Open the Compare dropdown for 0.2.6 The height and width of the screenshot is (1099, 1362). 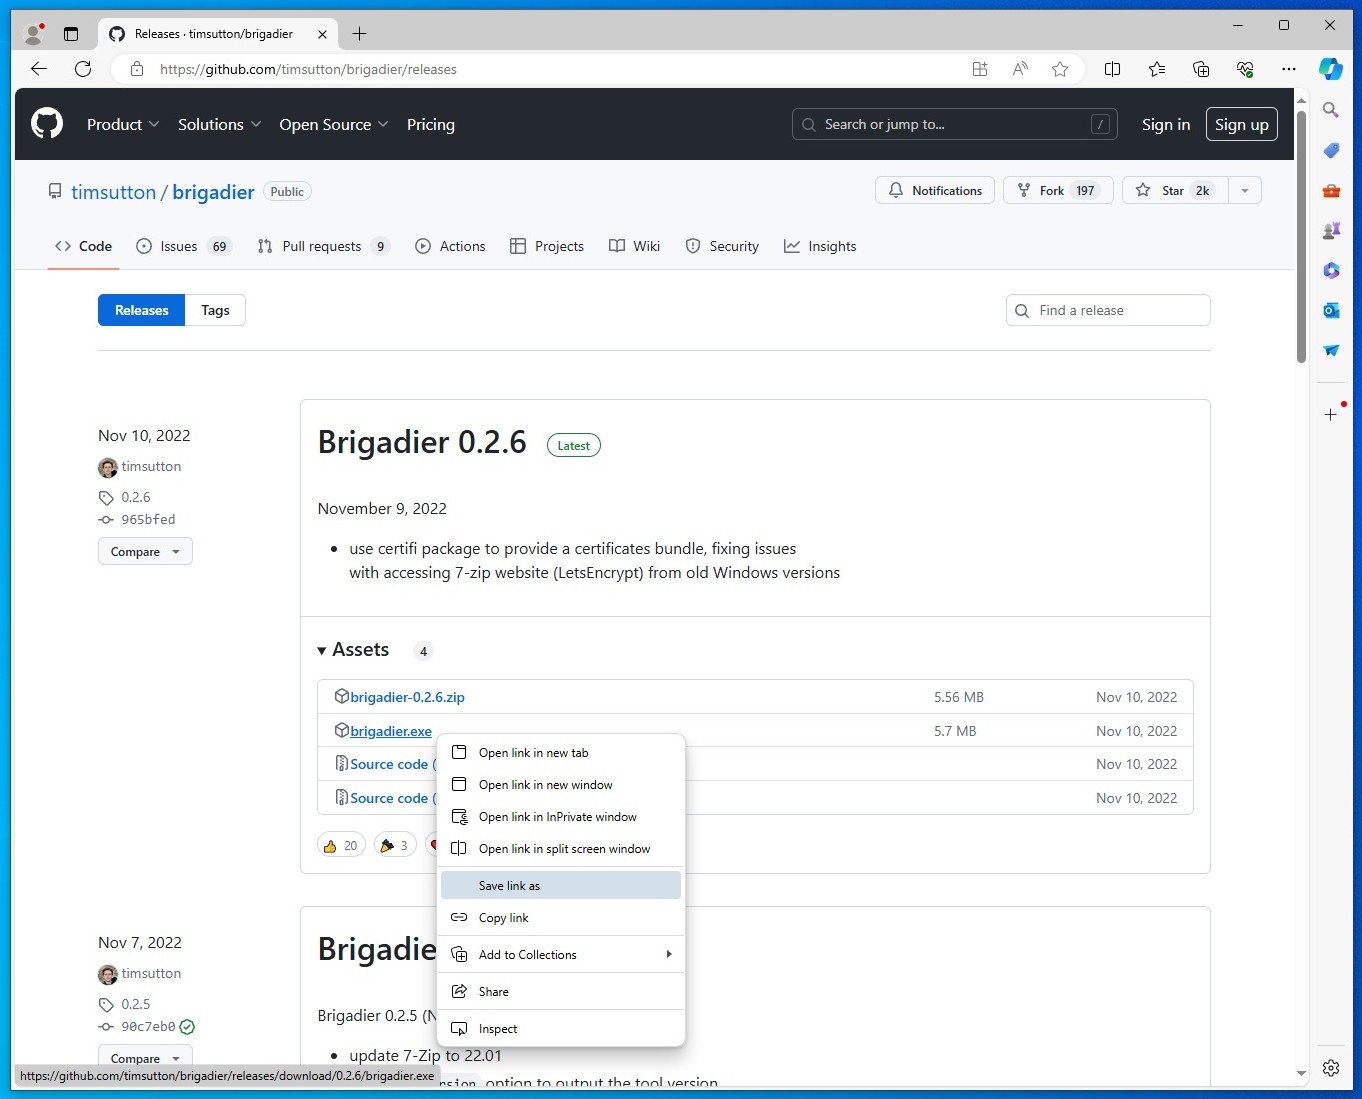(145, 551)
